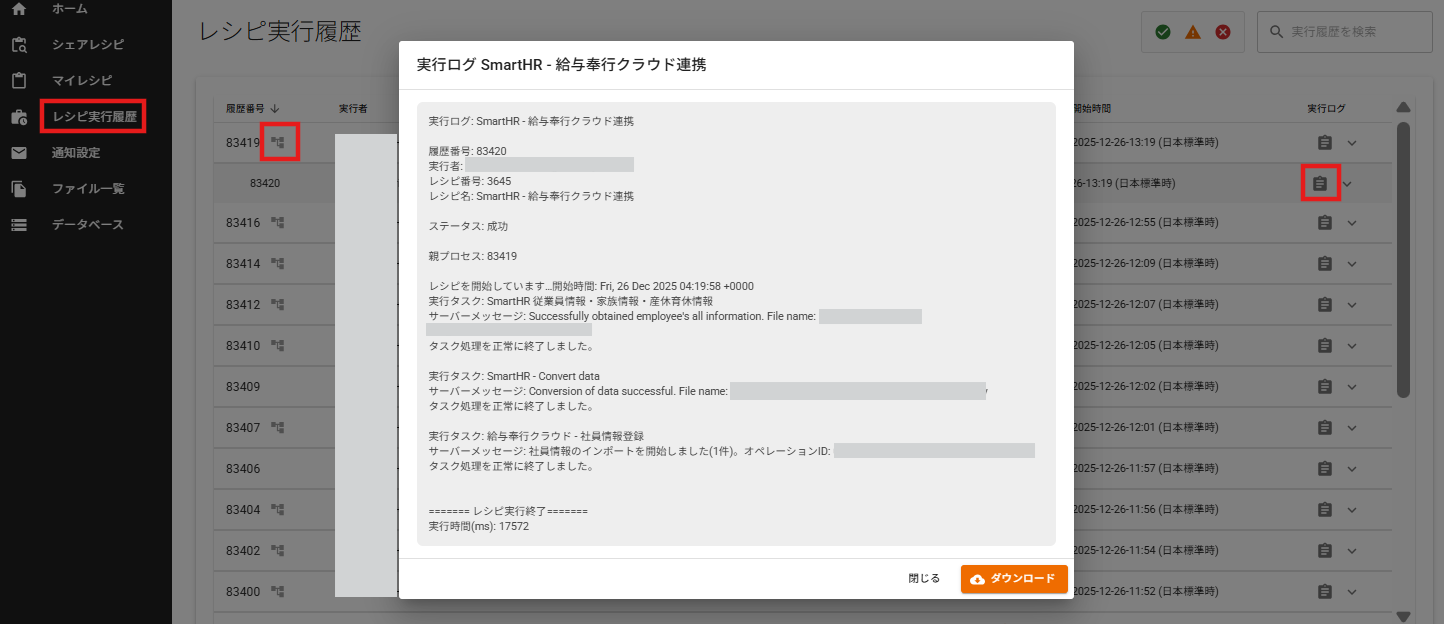
Task: Click the child-process tree icon for 83400
Action: click(x=278, y=591)
